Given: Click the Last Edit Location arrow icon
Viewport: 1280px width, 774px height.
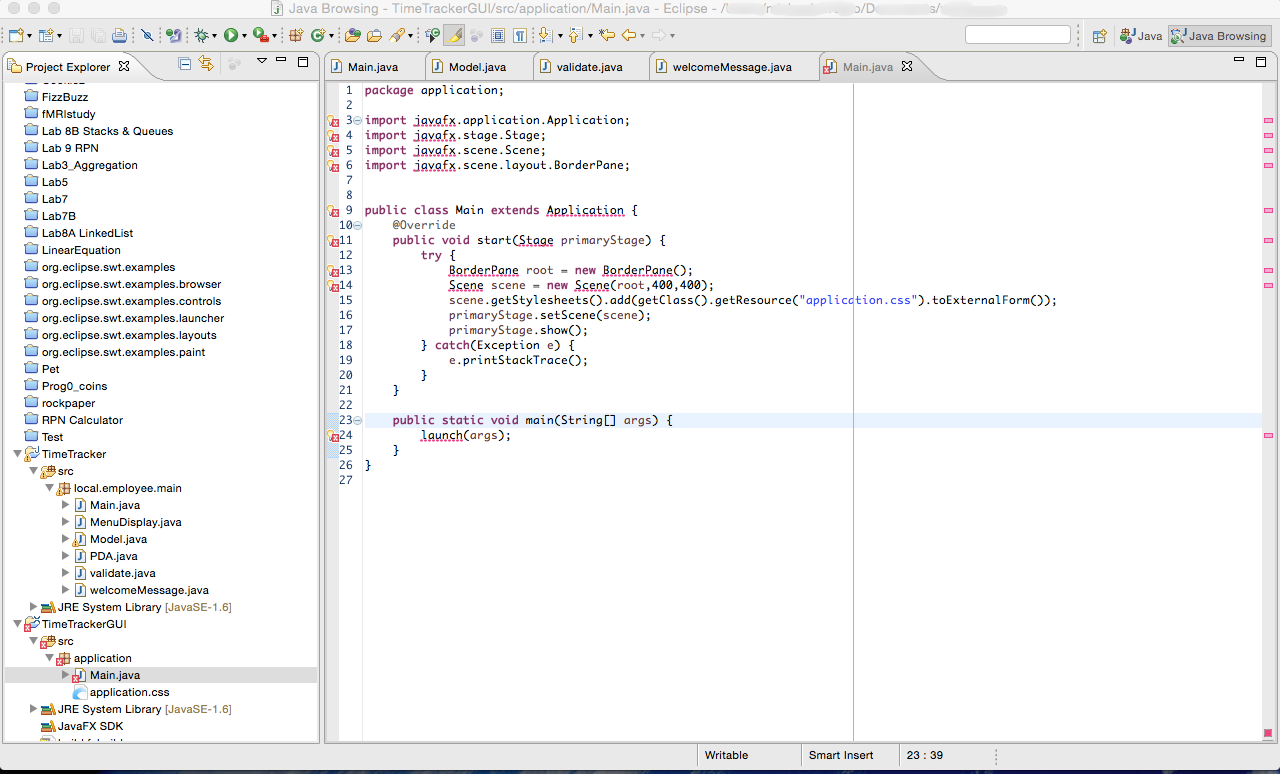Looking at the screenshot, I should pos(607,35).
